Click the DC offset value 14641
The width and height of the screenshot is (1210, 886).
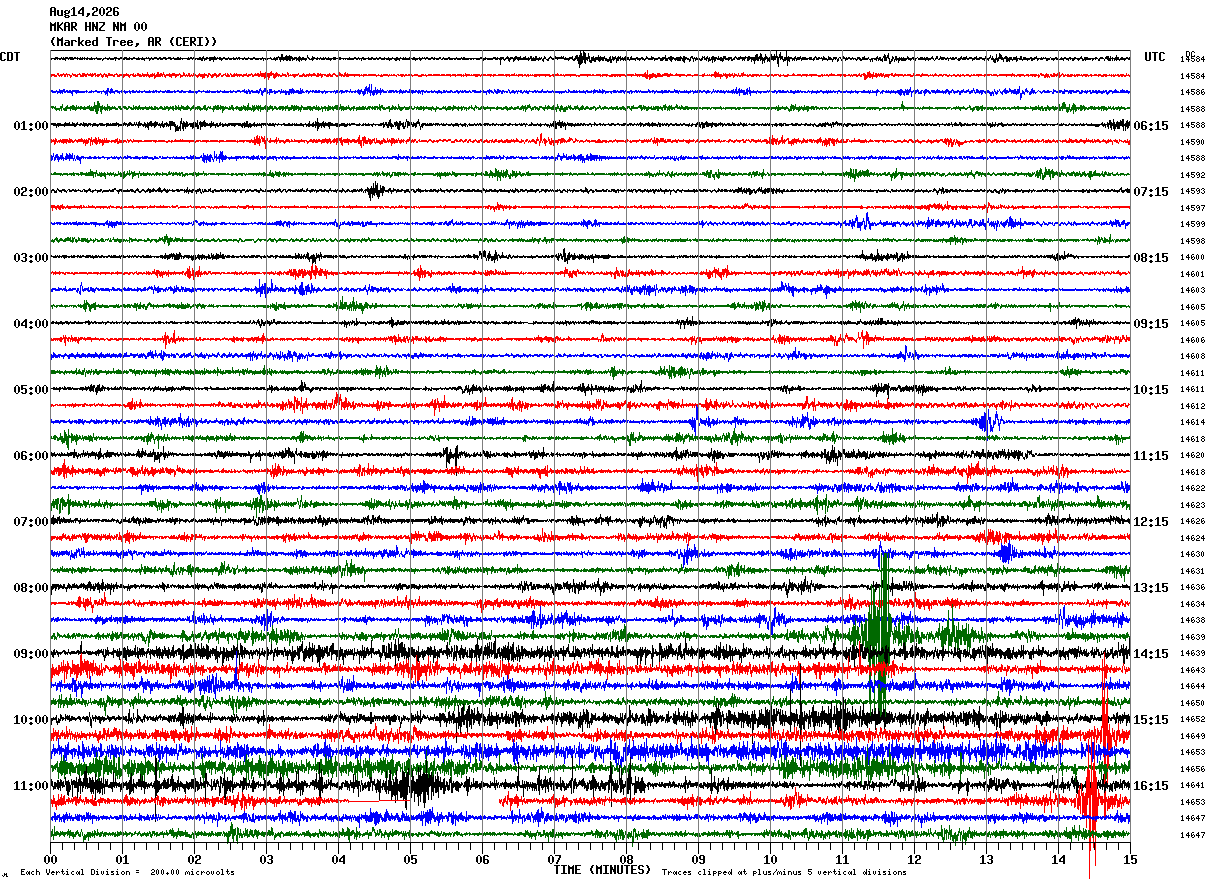coord(1192,786)
